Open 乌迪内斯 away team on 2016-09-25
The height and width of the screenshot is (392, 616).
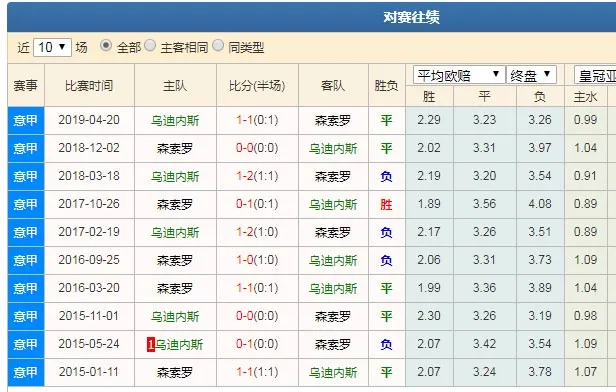pyautogui.click(x=333, y=260)
